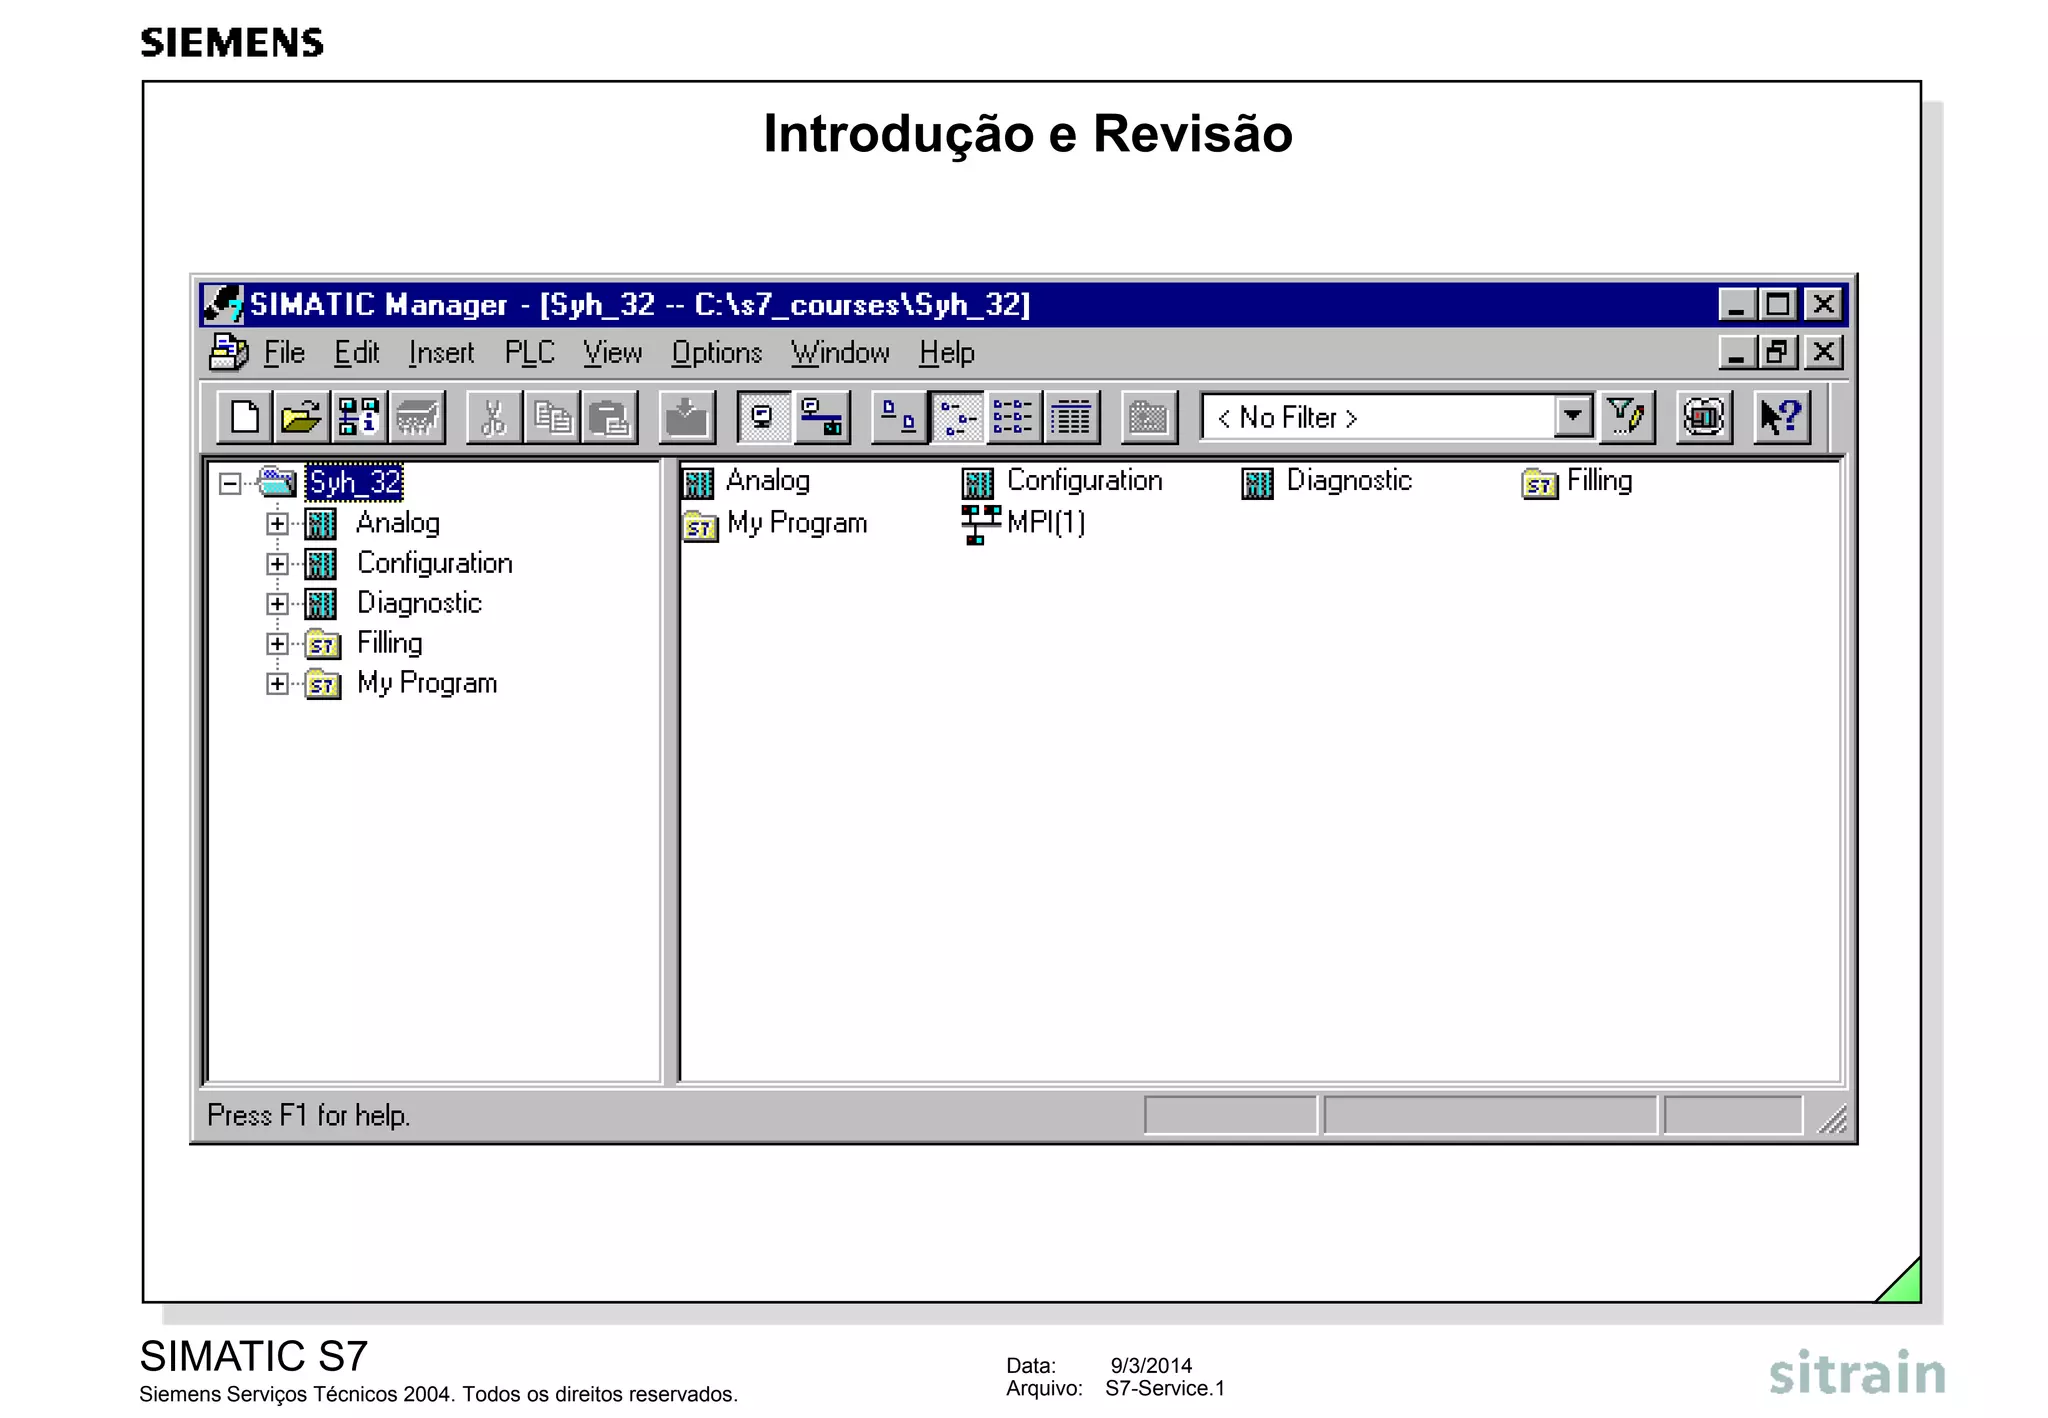
Task: Toggle the Offline view button
Action: [764, 417]
